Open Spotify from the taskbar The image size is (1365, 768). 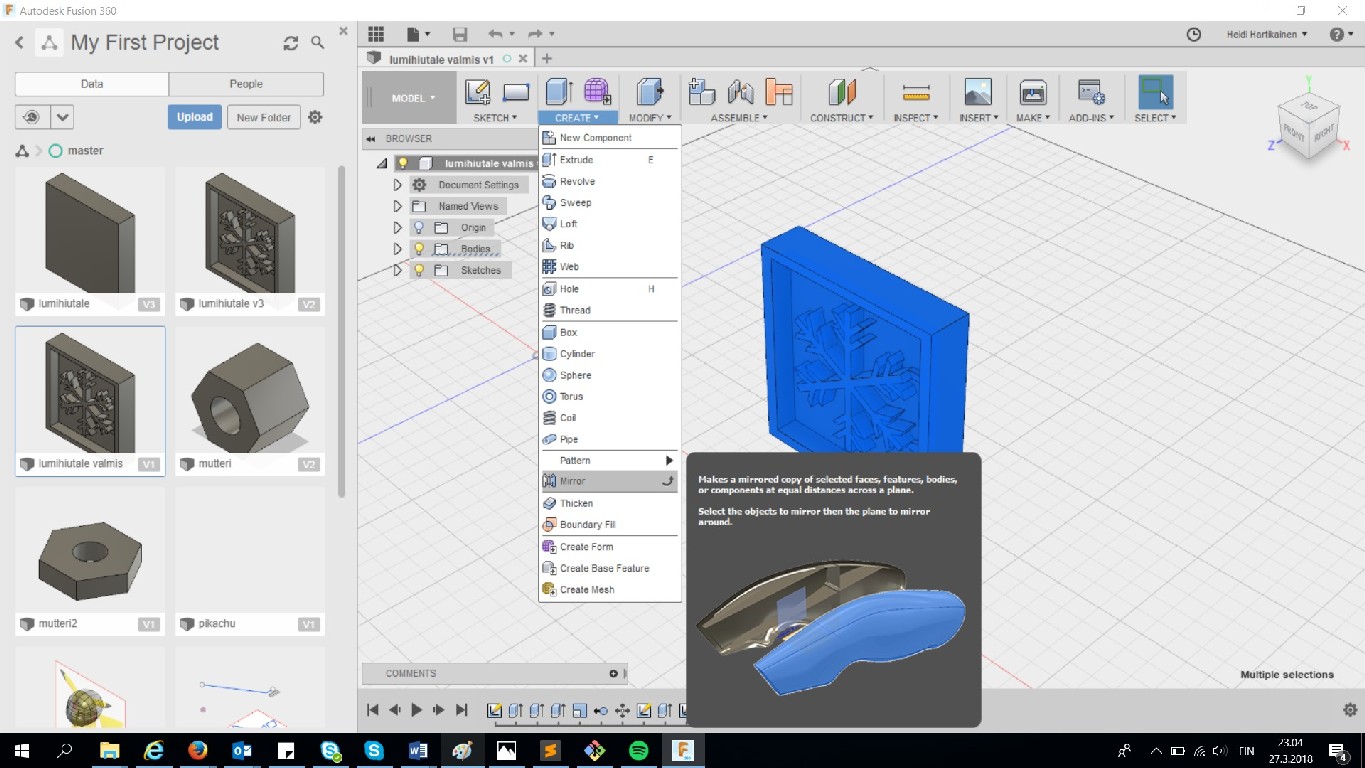pos(639,749)
